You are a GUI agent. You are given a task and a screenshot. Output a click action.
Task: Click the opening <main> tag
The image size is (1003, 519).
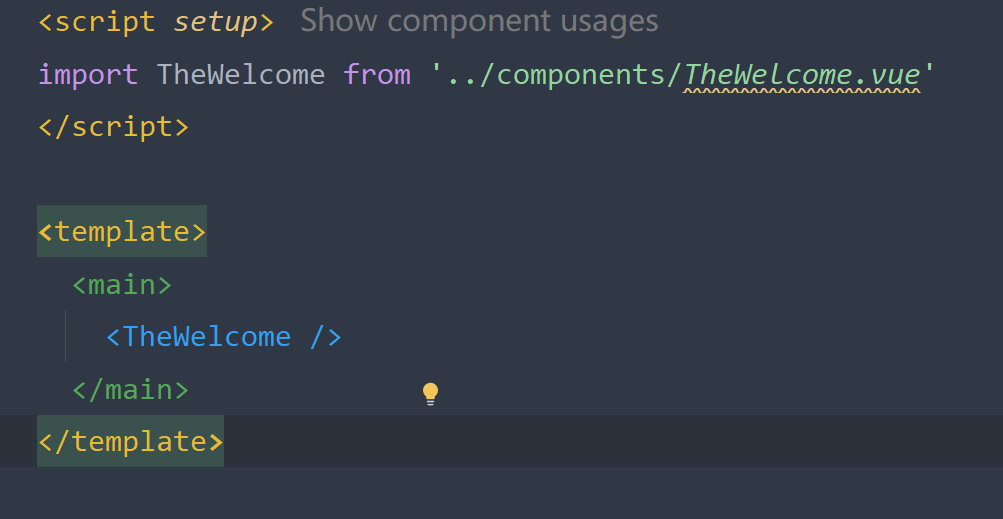pos(122,284)
